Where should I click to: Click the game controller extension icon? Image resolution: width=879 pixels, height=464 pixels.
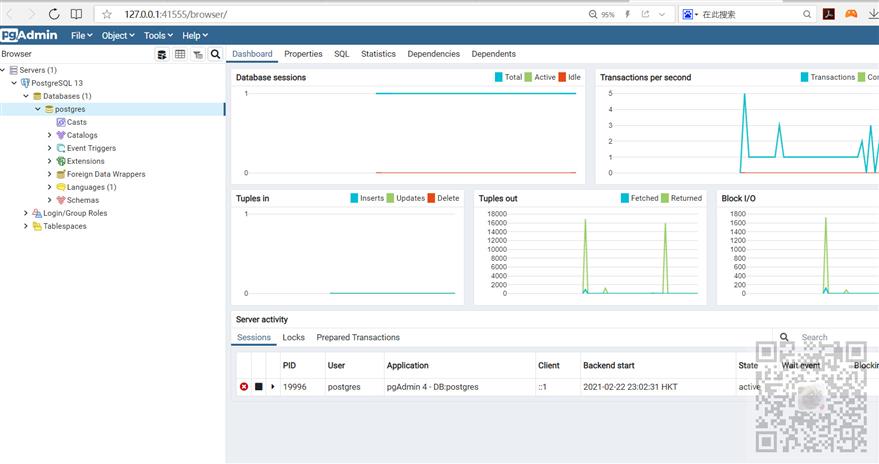point(851,14)
